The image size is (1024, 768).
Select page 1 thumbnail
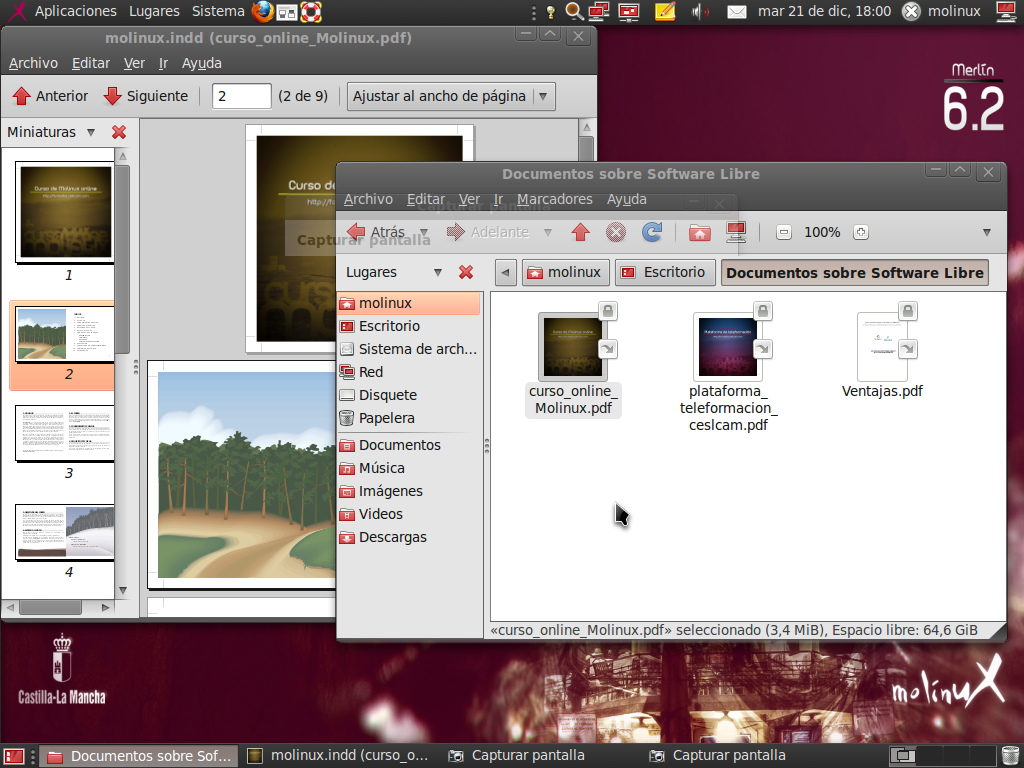coord(65,212)
